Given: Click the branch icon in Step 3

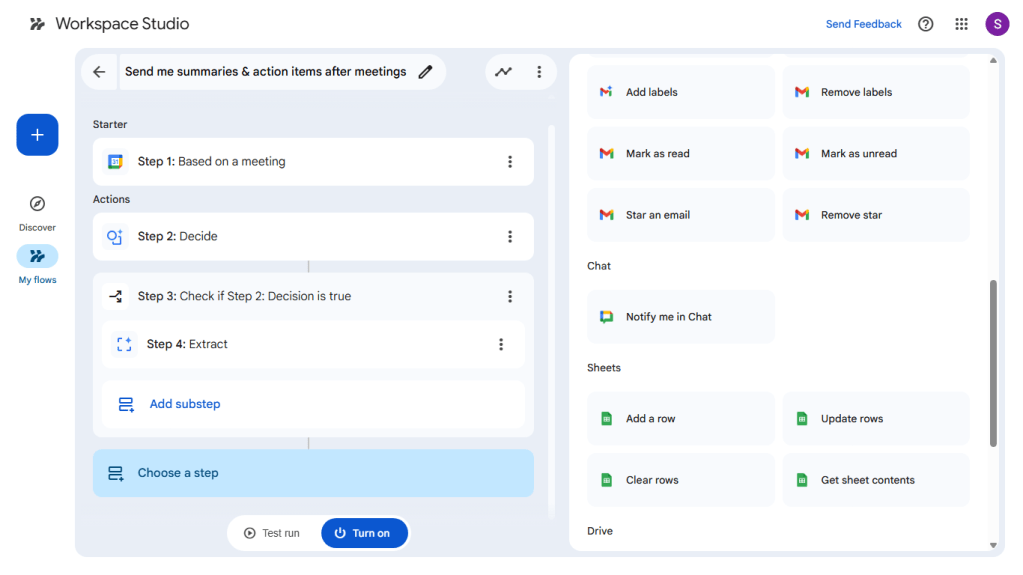Looking at the screenshot, I should (x=115, y=297).
